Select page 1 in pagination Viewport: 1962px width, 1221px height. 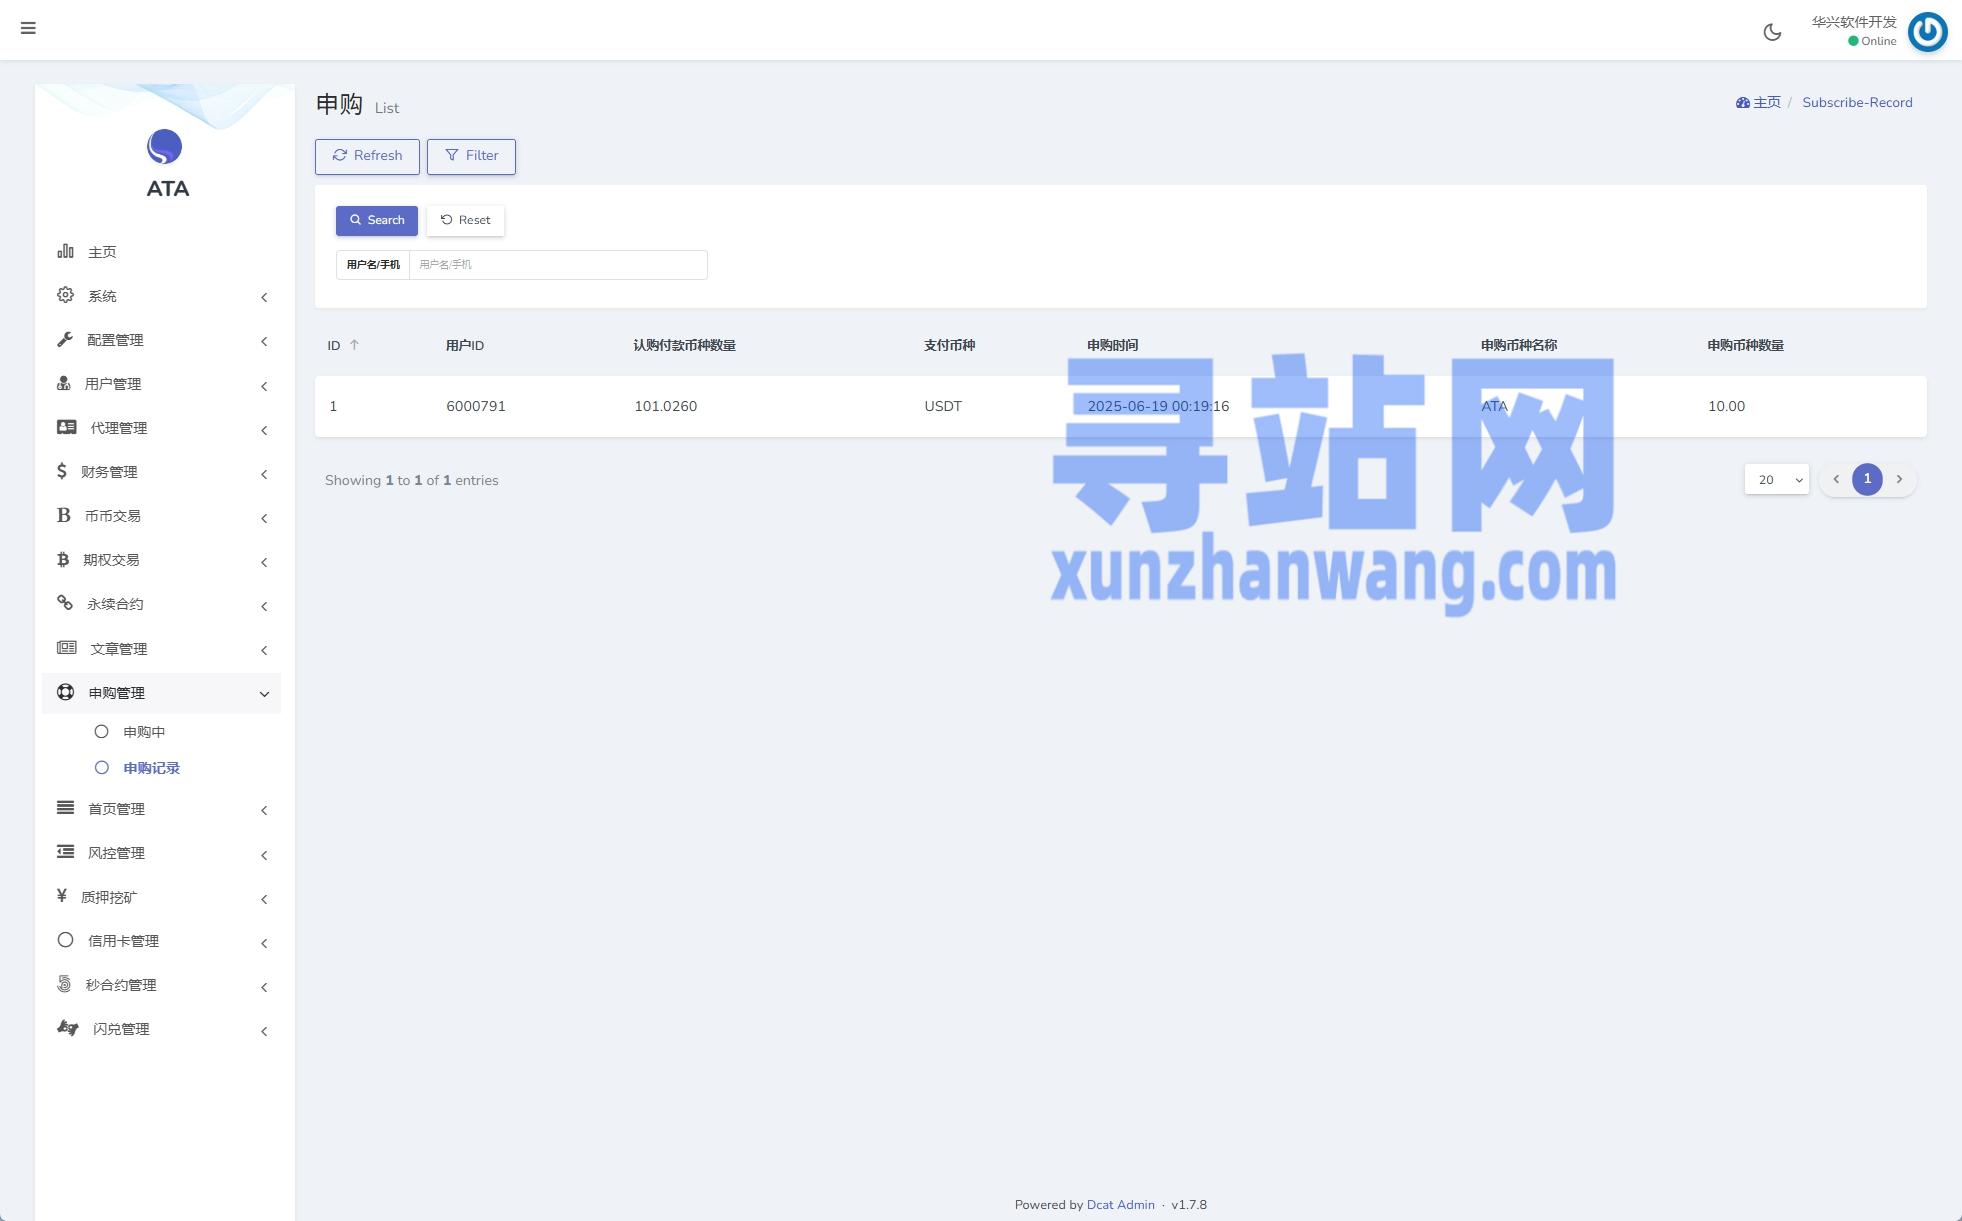[x=1867, y=479]
